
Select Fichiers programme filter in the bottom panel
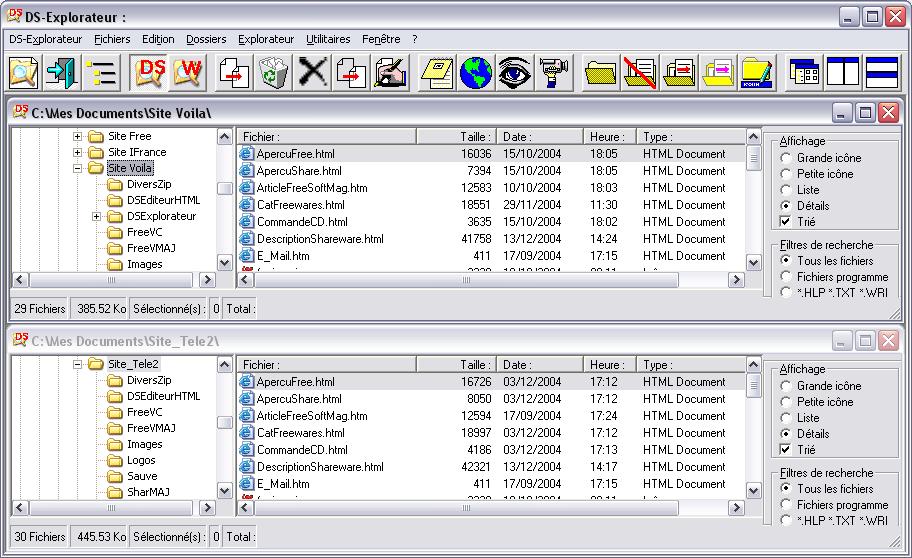[x=786, y=505]
